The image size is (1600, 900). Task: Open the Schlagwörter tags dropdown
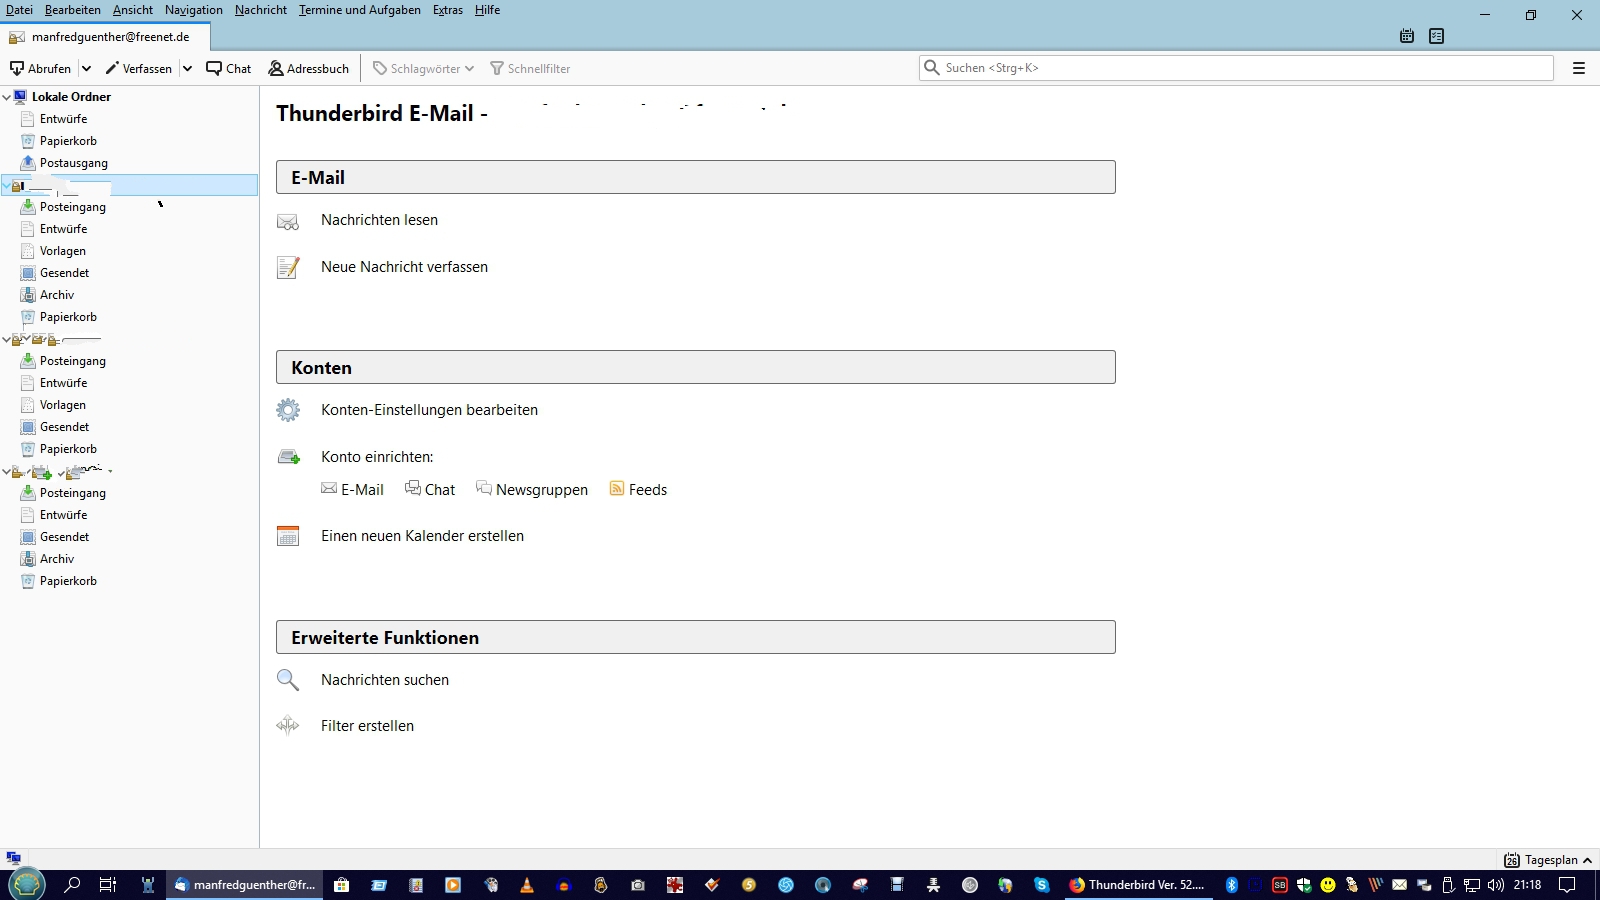[x=423, y=68]
